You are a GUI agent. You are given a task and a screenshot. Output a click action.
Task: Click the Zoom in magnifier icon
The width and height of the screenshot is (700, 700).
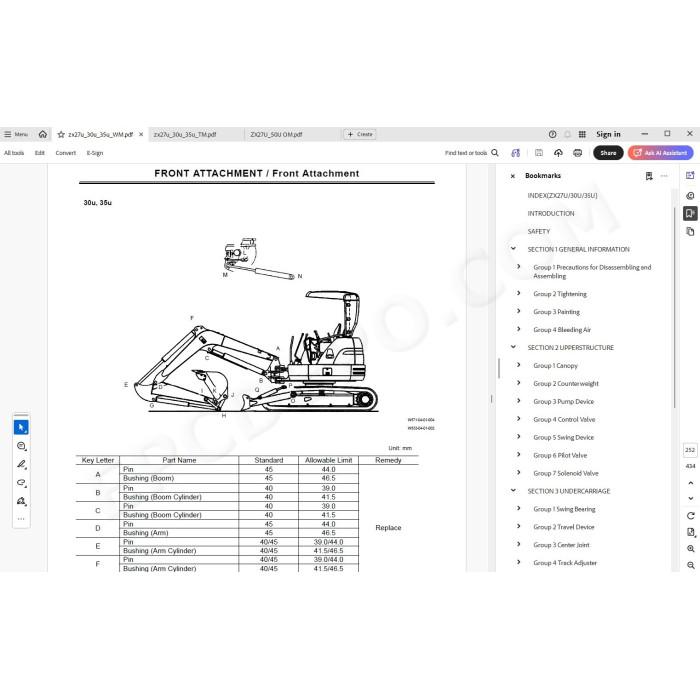(x=691, y=549)
